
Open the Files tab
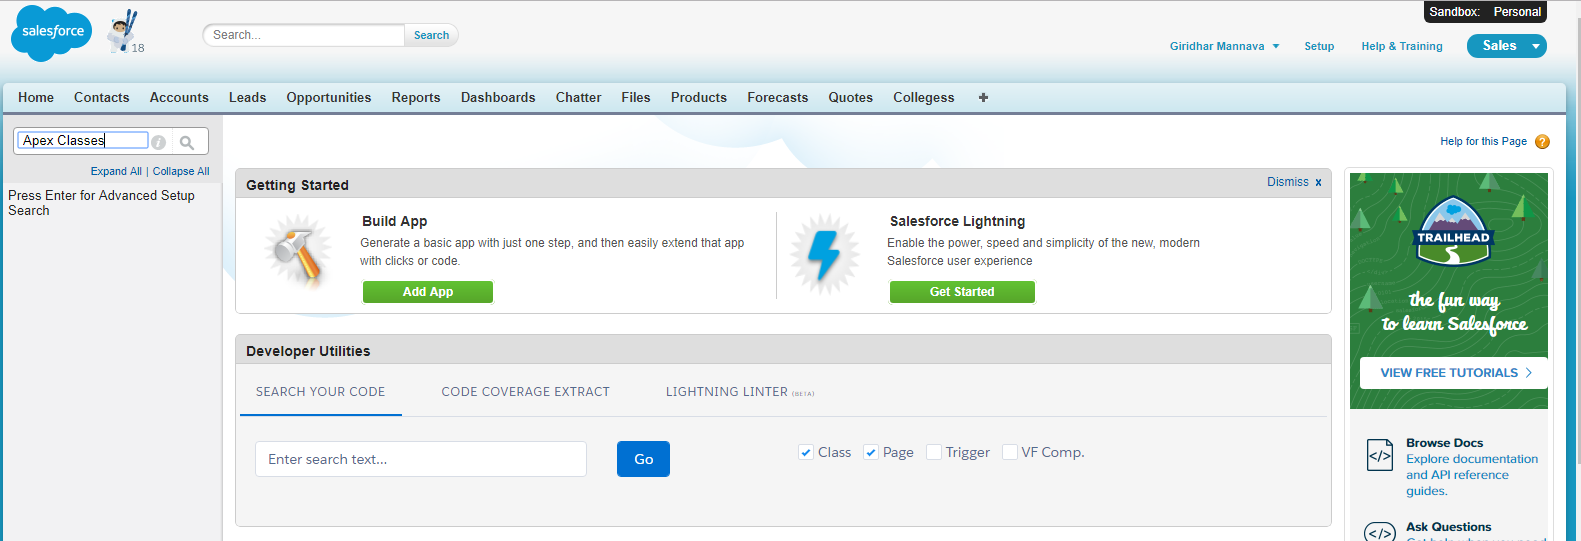click(636, 97)
